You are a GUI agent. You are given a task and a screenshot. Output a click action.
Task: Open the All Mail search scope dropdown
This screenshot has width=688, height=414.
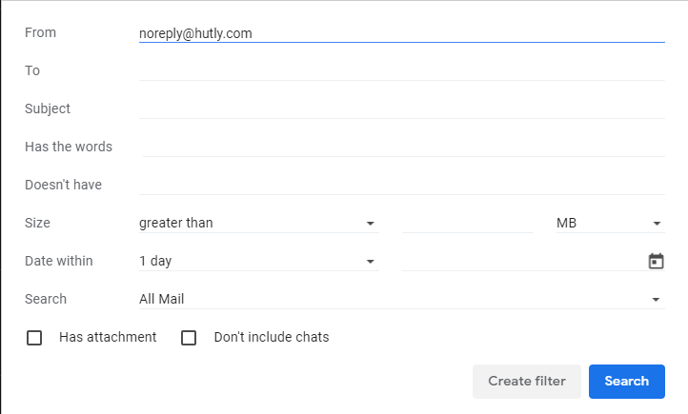click(x=402, y=299)
